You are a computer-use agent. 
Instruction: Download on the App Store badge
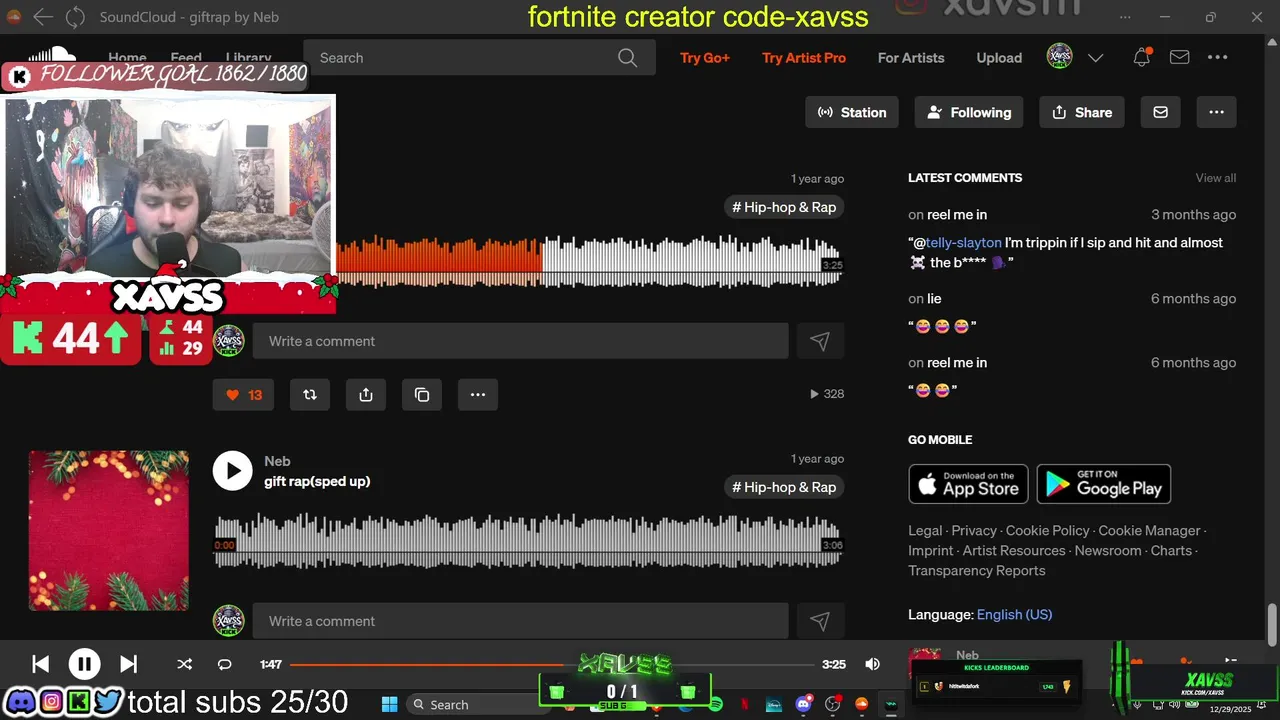click(x=969, y=484)
